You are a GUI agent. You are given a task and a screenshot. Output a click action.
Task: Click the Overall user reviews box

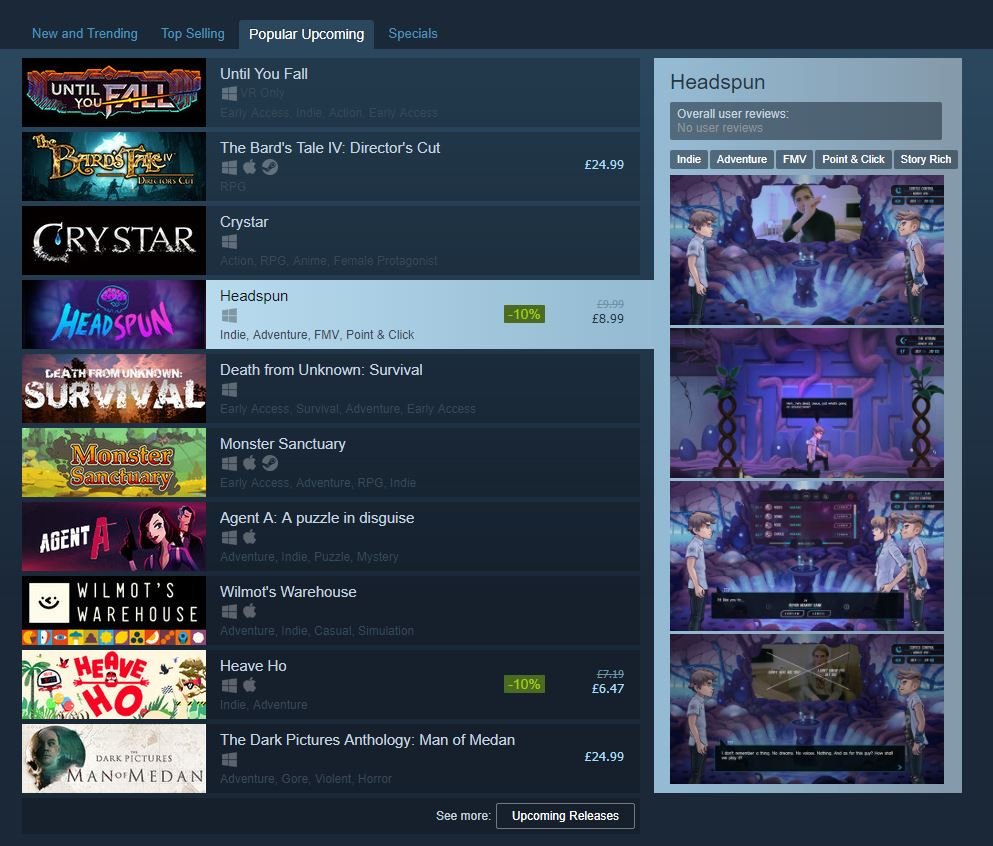point(806,121)
